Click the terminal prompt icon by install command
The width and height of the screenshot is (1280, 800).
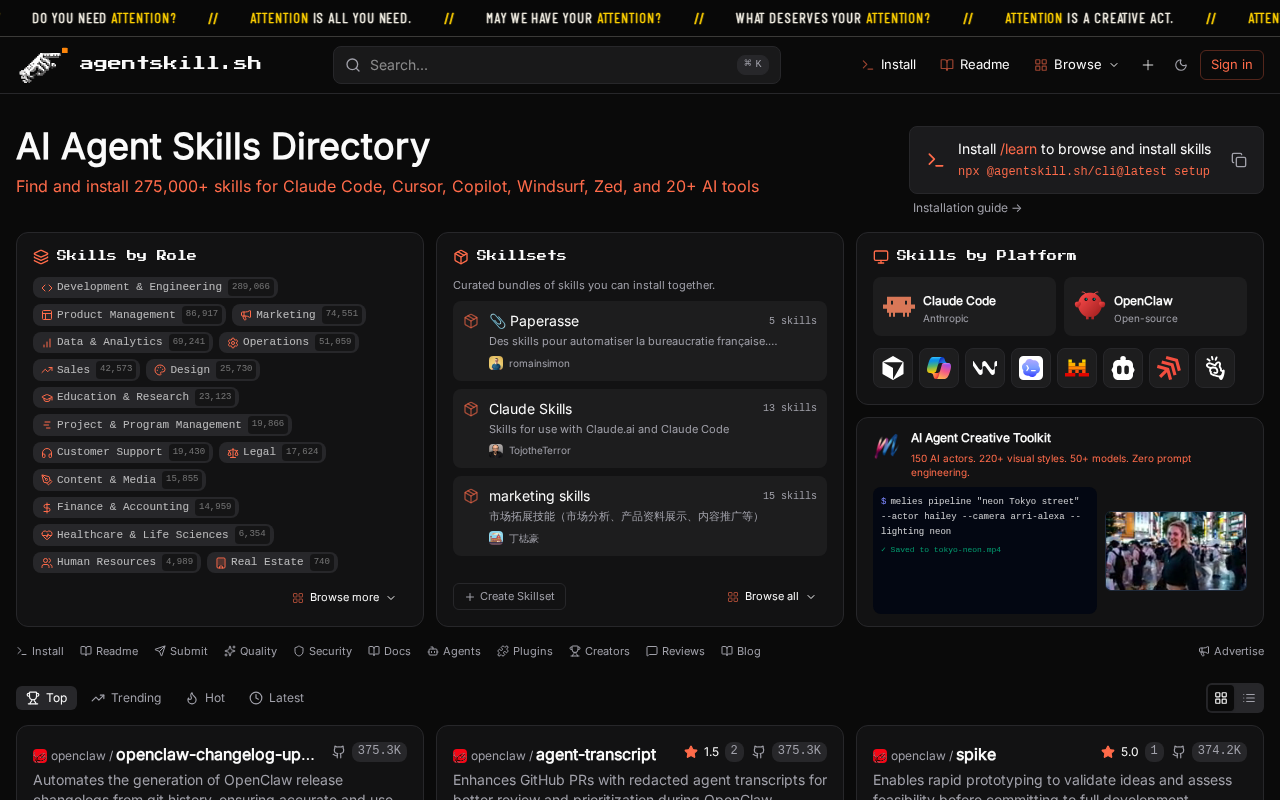point(935,160)
